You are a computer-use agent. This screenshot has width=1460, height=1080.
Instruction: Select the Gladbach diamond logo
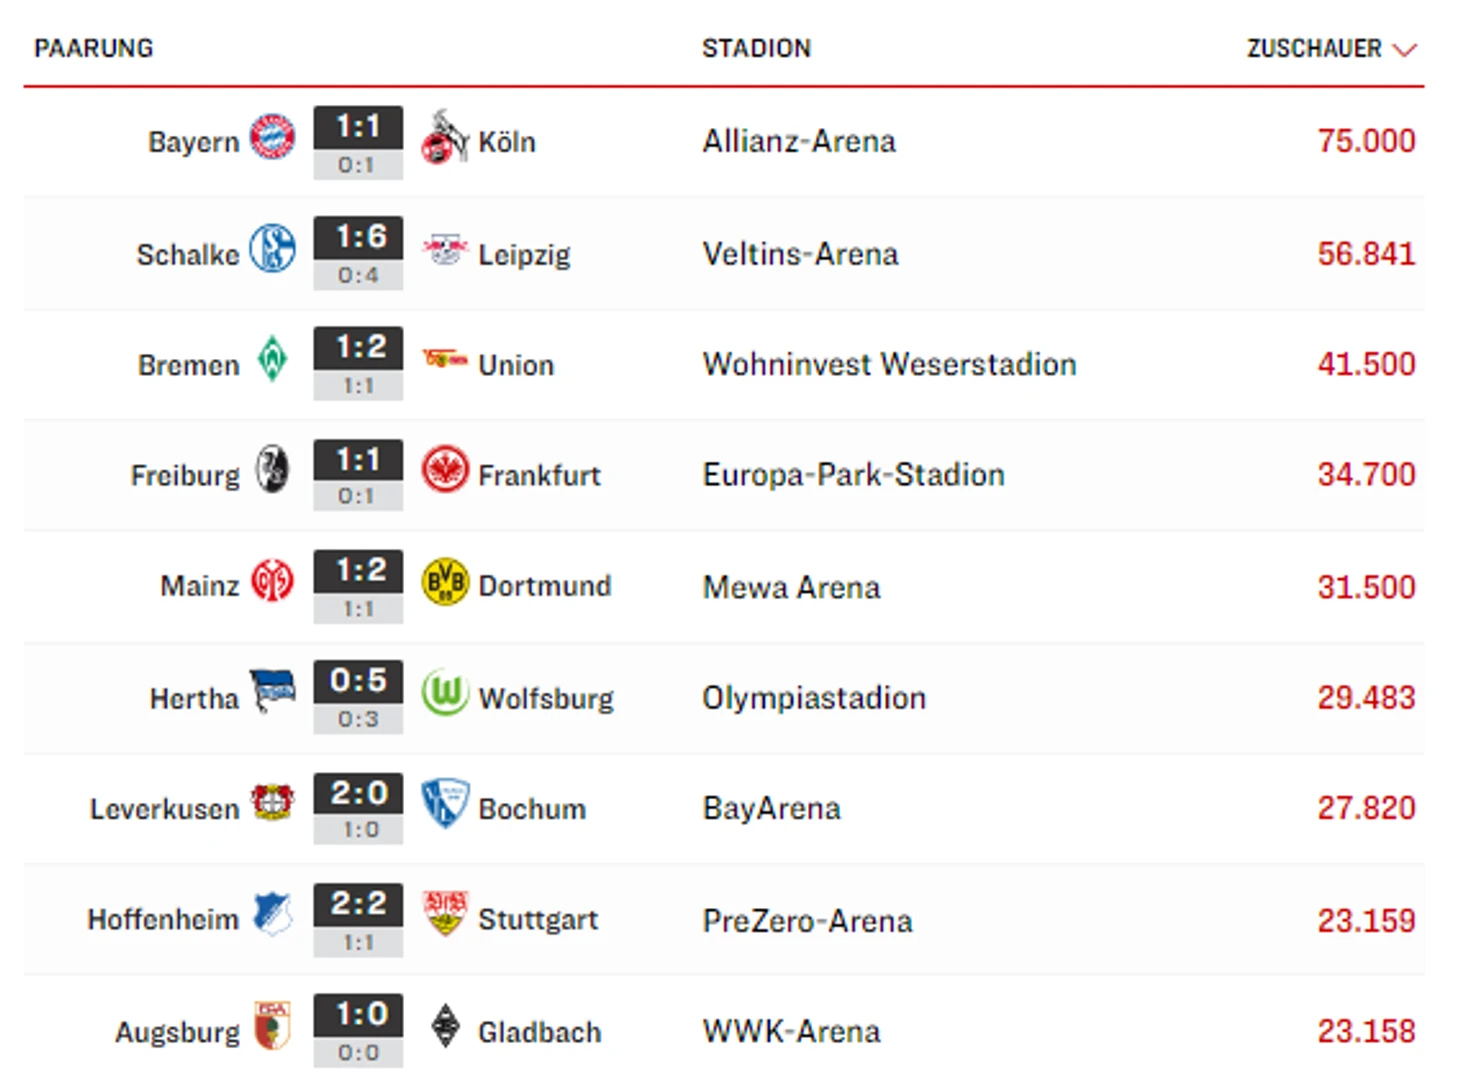[445, 1026]
